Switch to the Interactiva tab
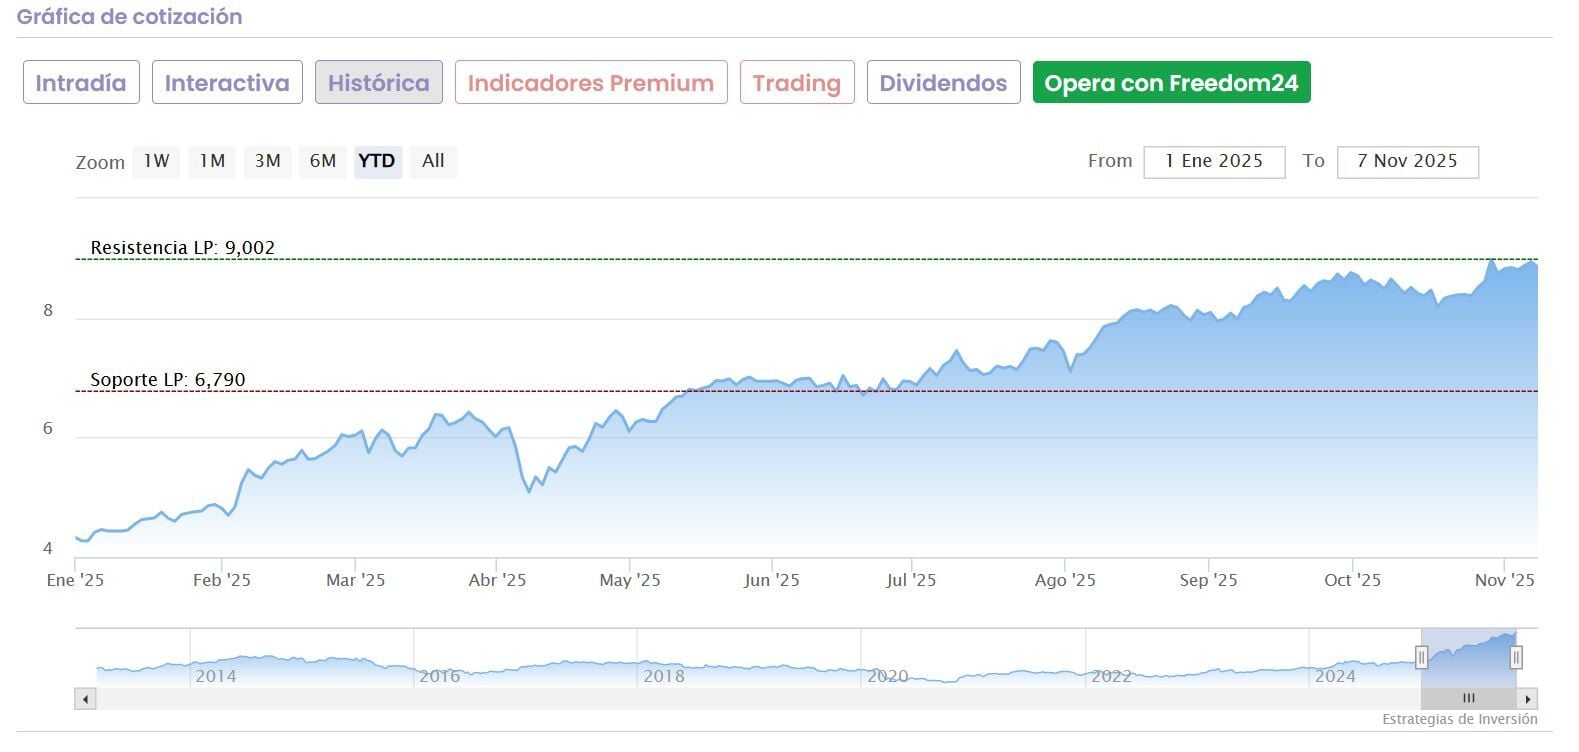 (227, 83)
